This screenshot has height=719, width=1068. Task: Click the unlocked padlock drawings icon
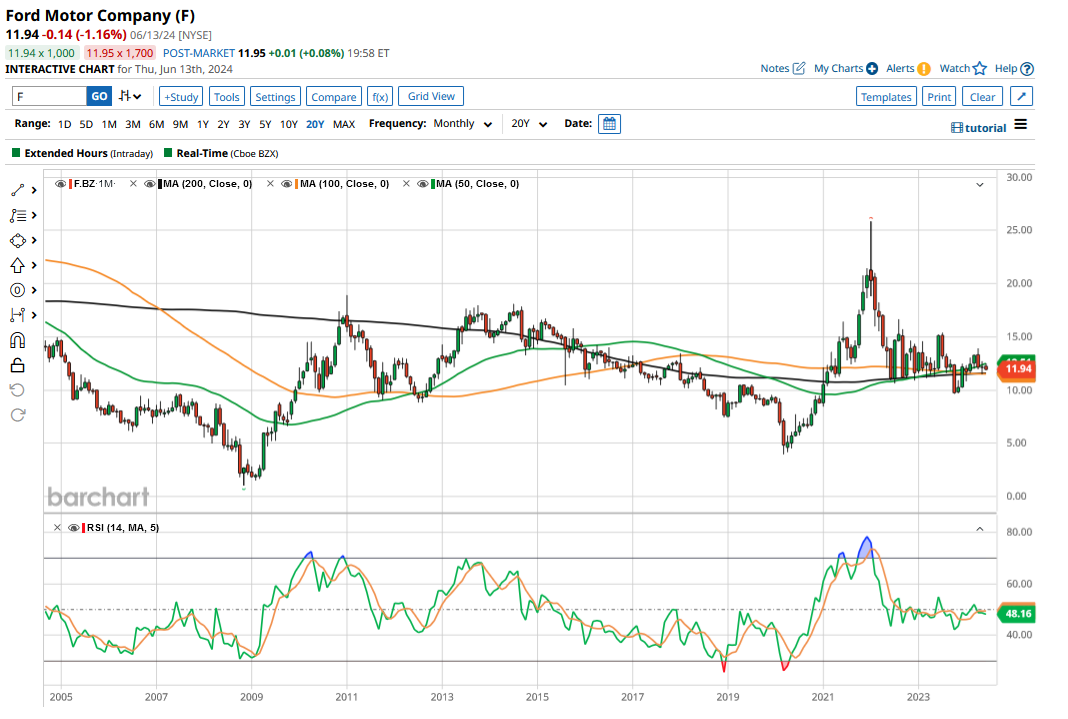tap(17, 366)
